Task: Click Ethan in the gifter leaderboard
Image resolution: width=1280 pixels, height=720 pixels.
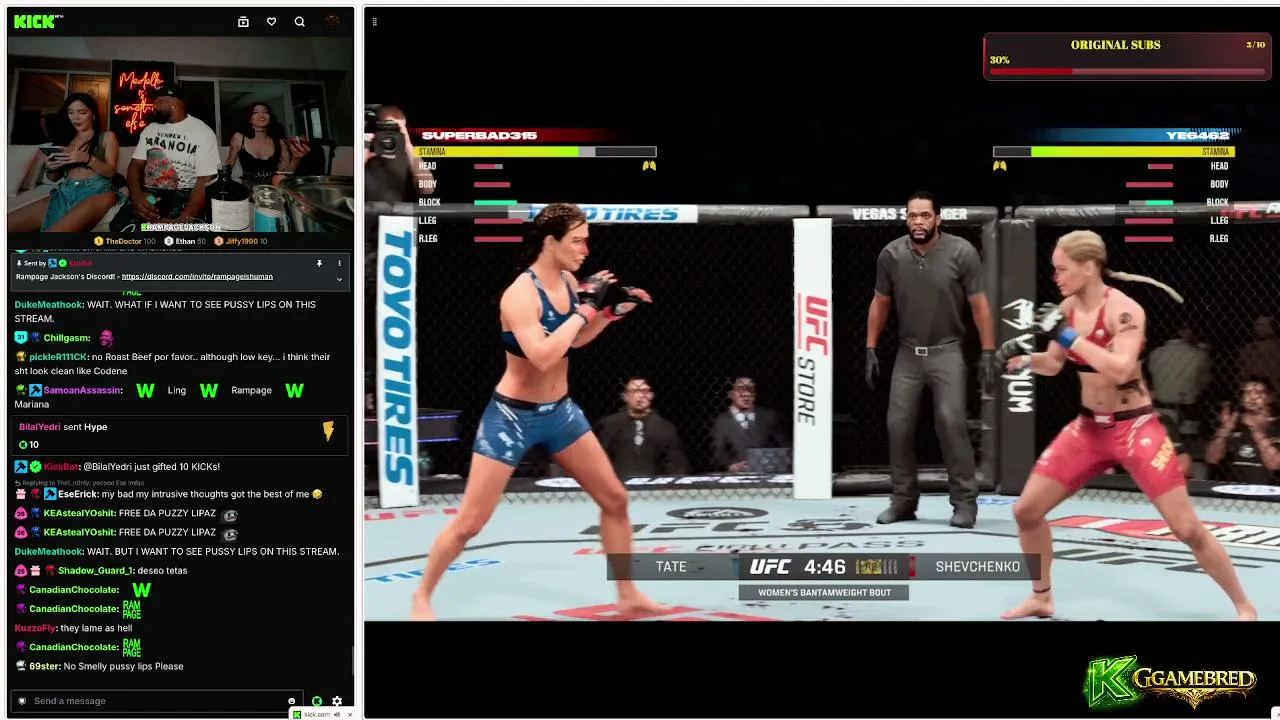Action: (184, 241)
